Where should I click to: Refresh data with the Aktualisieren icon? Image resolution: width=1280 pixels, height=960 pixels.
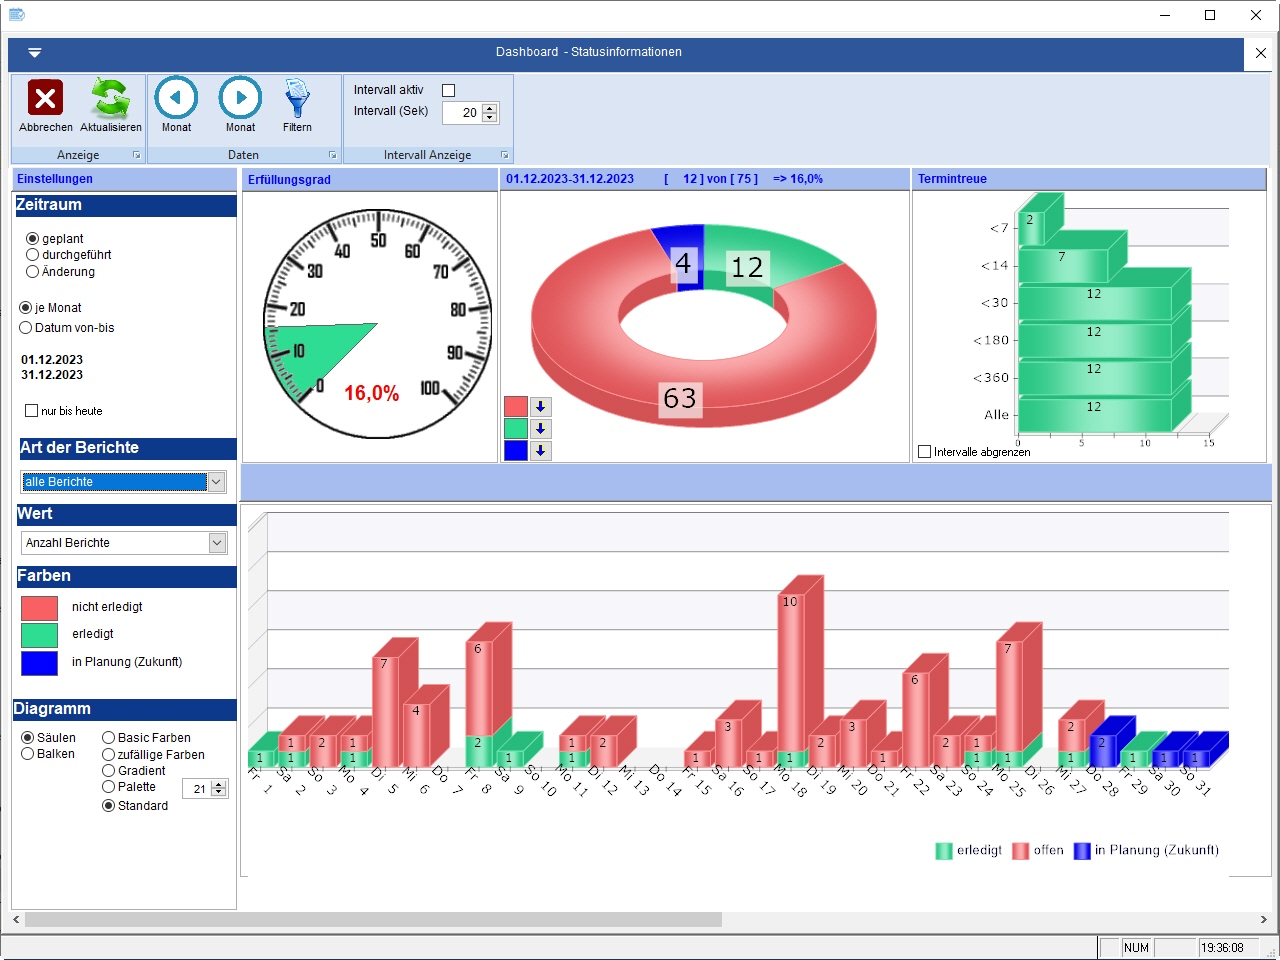110,98
